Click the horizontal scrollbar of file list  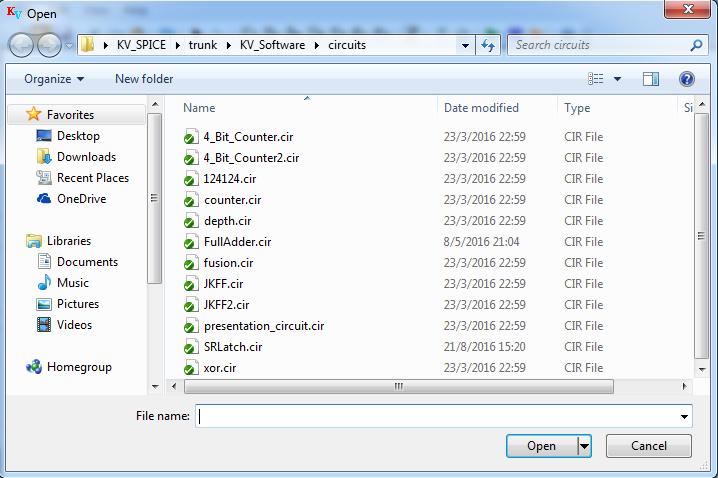pos(398,386)
